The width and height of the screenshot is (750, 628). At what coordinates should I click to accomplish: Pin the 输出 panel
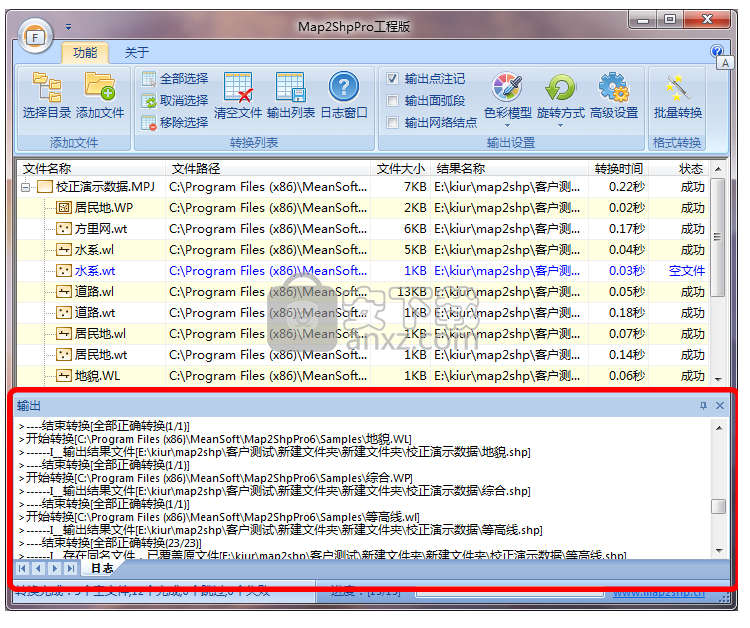[703, 406]
